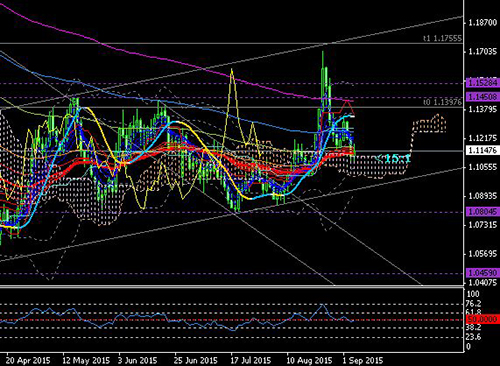Click the t0 1.13976 line label
The image size is (500, 366).
point(442,102)
